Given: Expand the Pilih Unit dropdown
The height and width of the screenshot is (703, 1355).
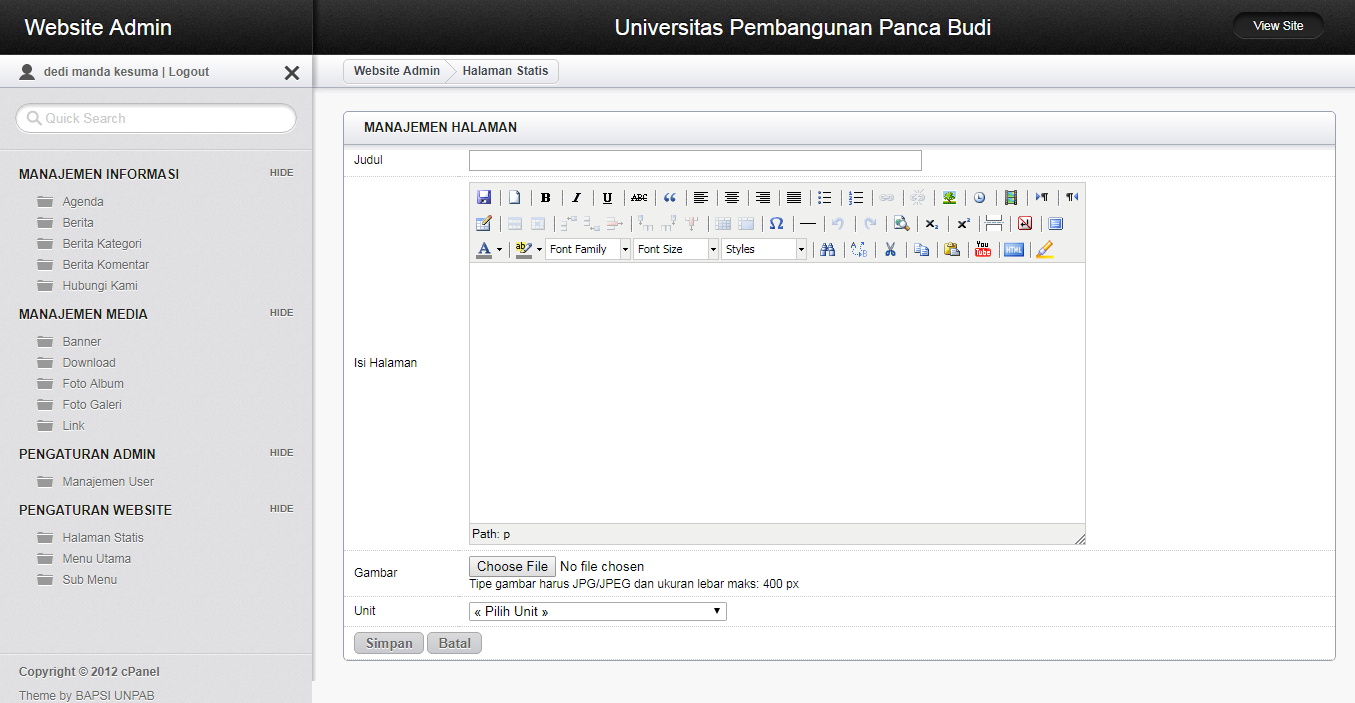Looking at the screenshot, I should 597,611.
